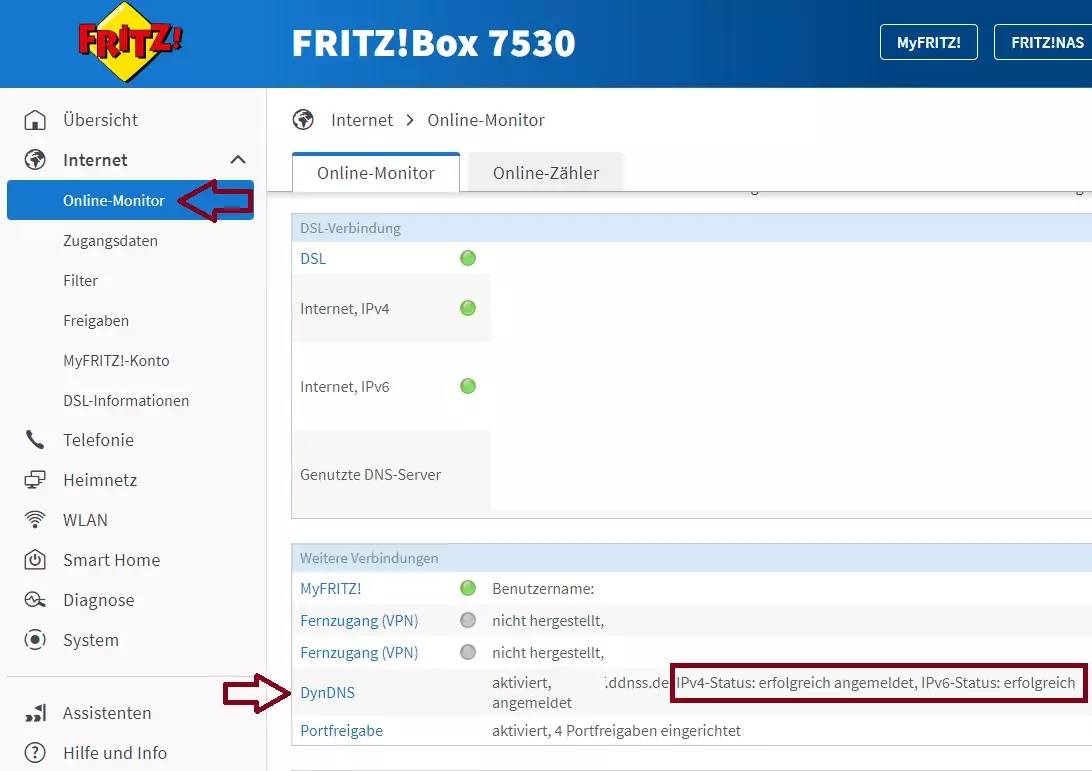Open the Assistenten menu entry
The image size is (1092, 771).
click(107, 713)
